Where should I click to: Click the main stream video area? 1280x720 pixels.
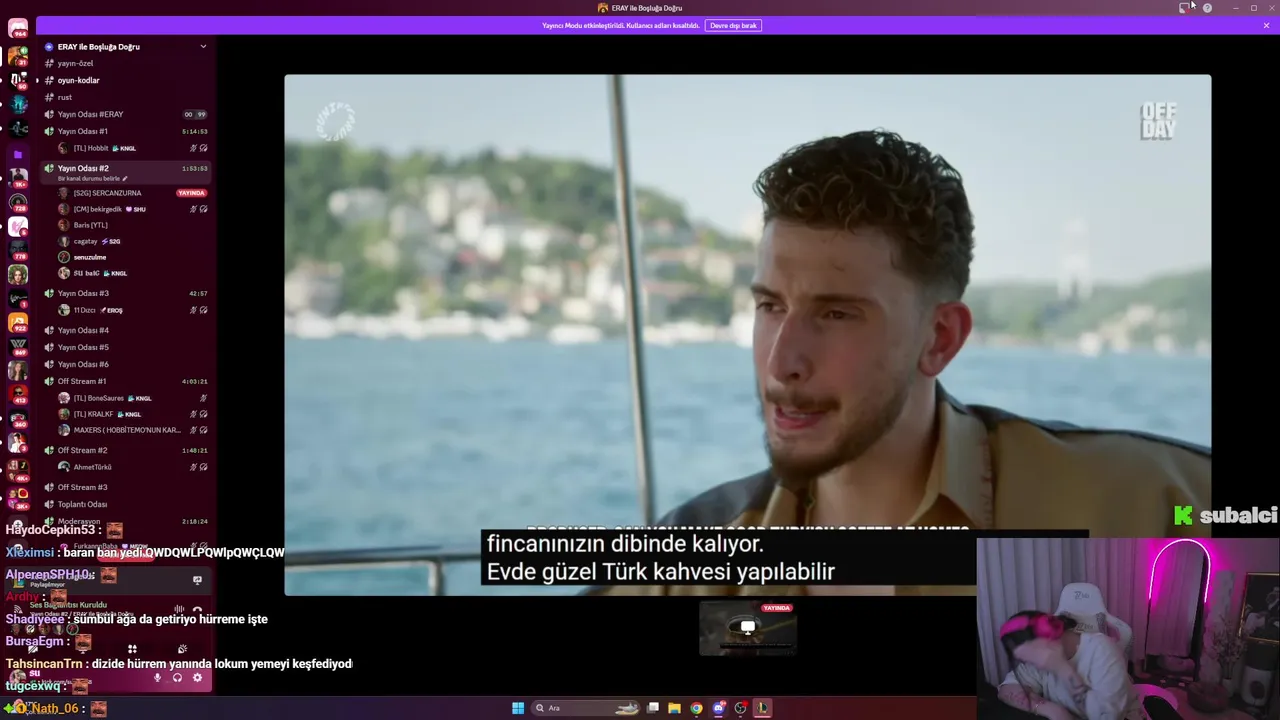tap(747, 335)
